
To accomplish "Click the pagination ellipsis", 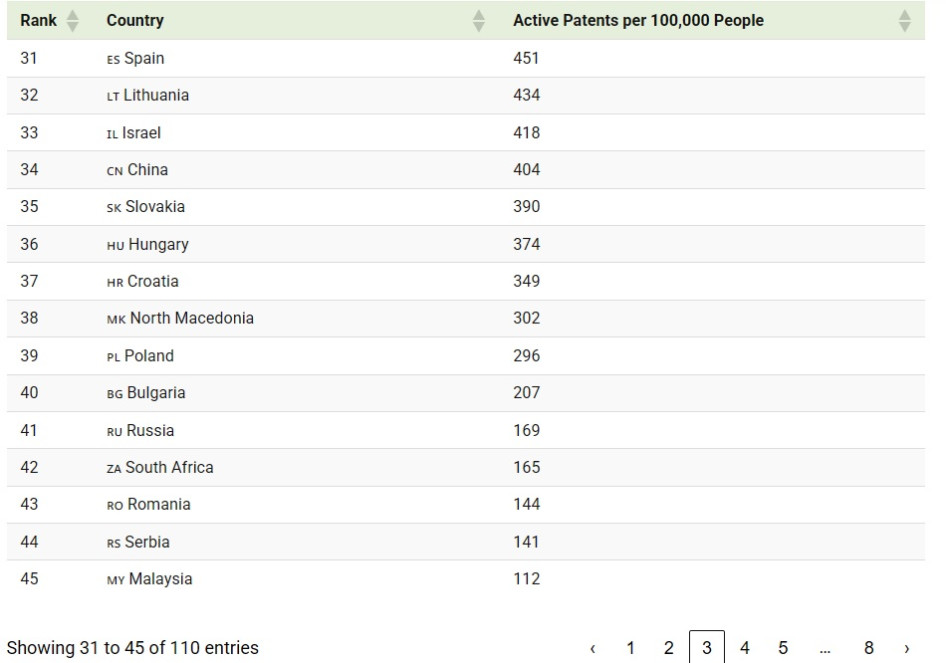I will (x=825, y=649).
